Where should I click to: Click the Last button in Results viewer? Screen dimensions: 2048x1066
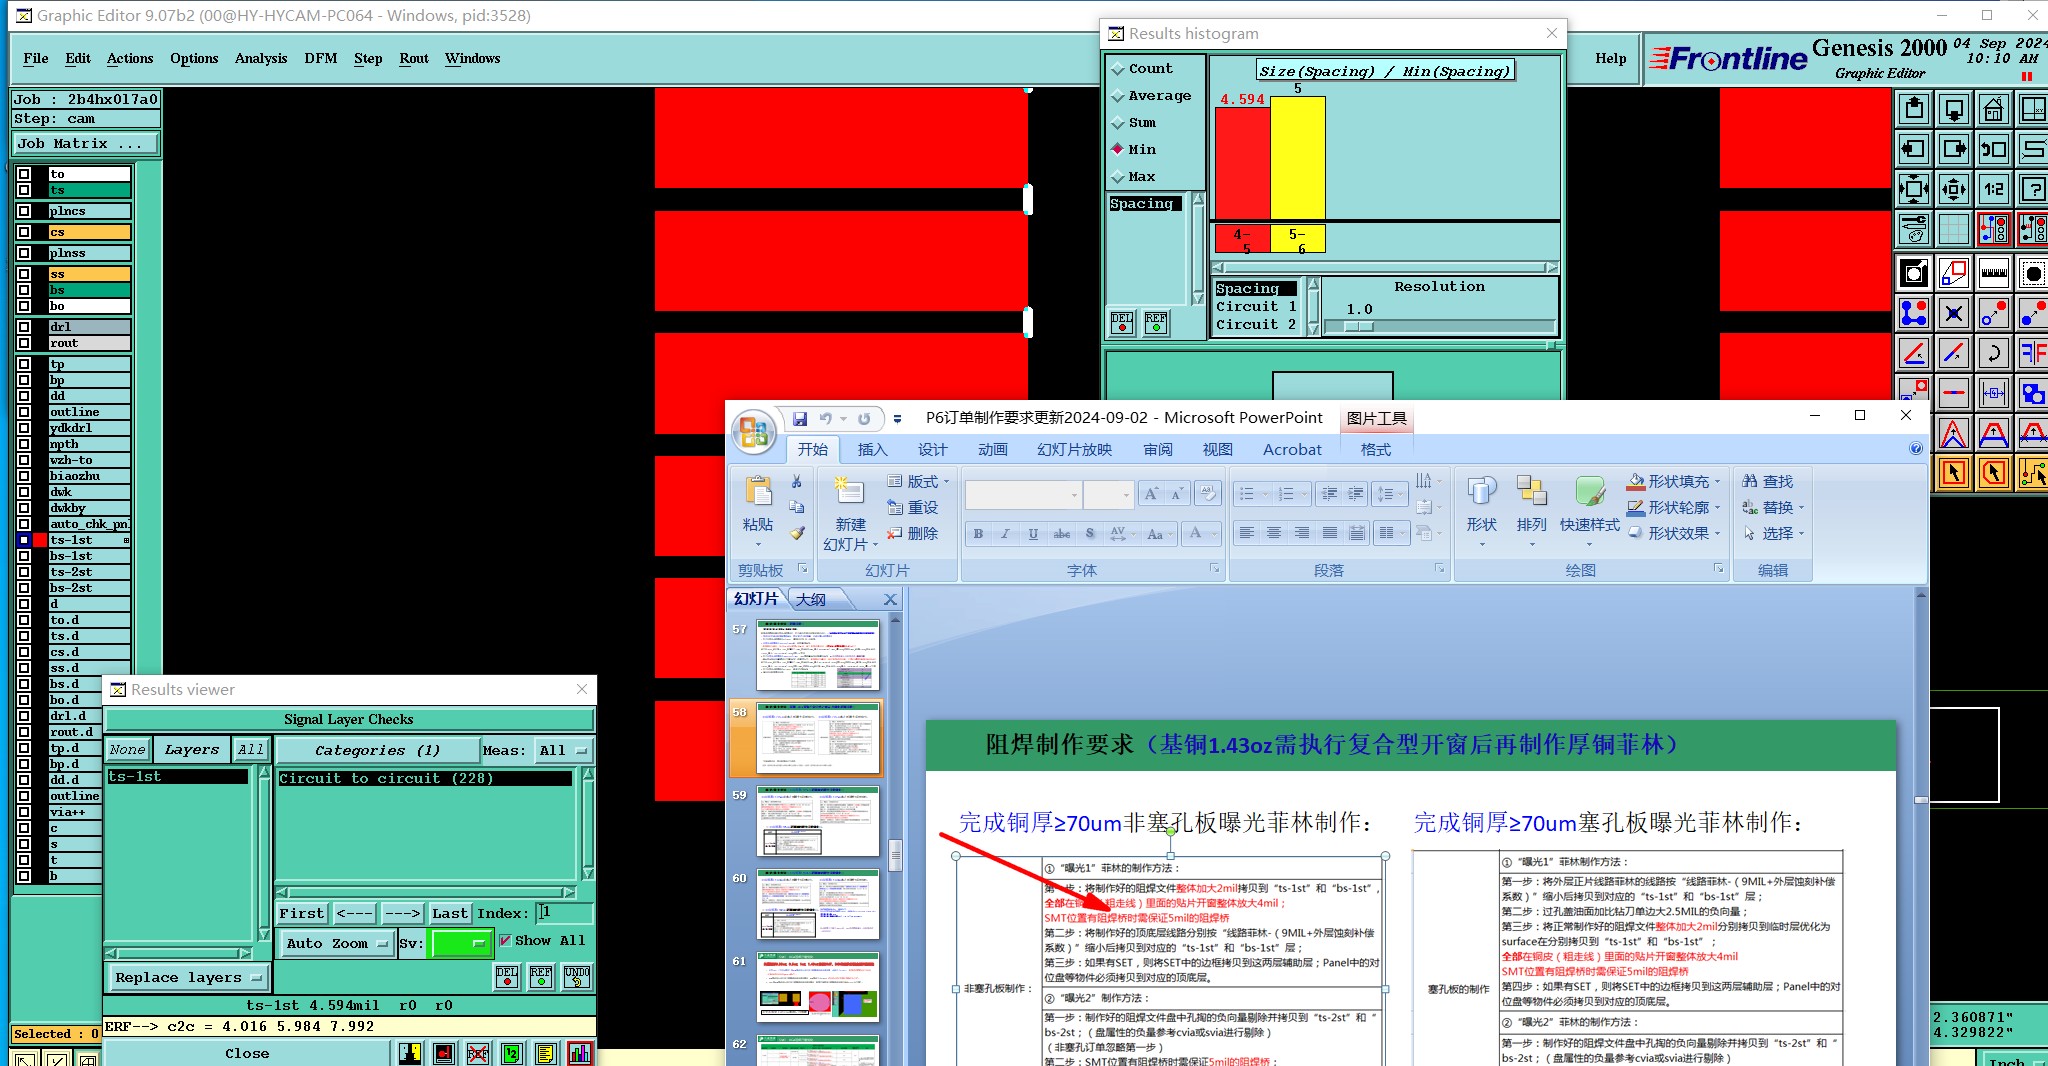coord(449,913)
